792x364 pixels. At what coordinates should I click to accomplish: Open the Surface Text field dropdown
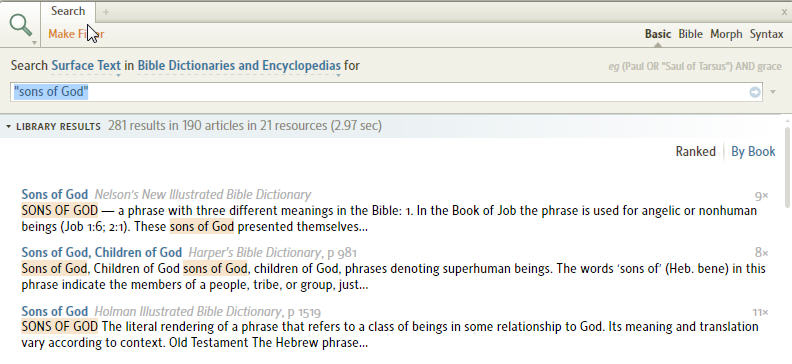[86, 66]
